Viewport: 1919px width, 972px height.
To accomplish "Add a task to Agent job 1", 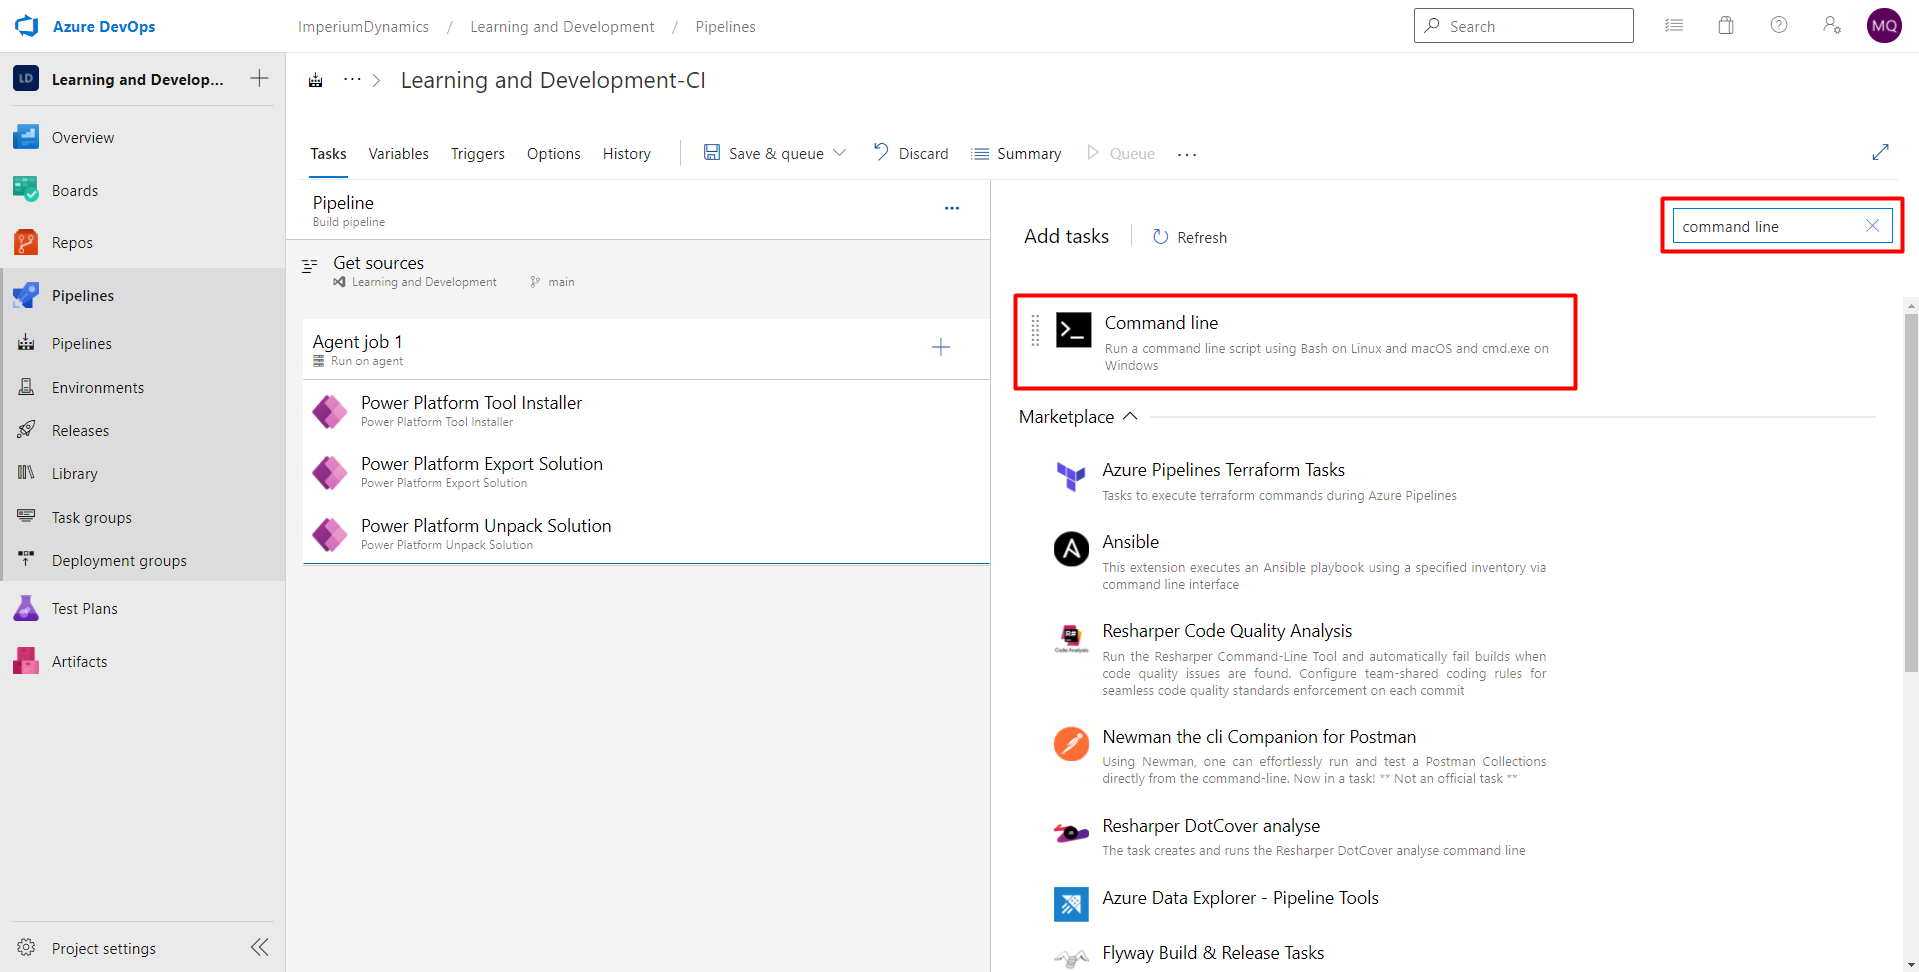I will [940, 347].
